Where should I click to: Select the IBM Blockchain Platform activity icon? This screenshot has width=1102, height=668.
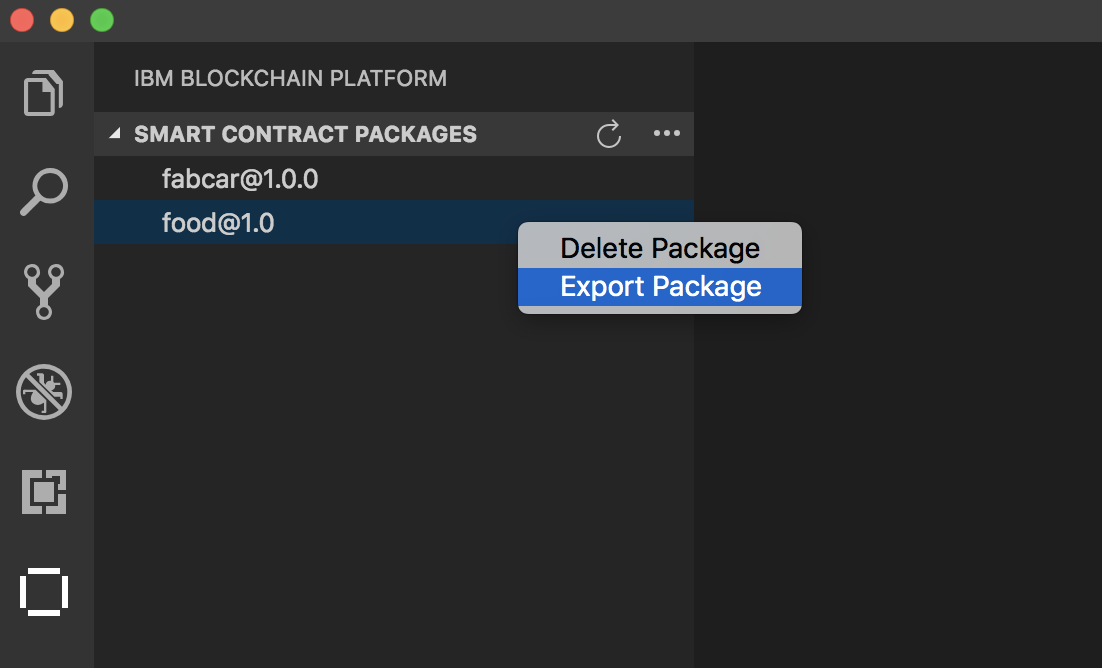tap(44, 591)
